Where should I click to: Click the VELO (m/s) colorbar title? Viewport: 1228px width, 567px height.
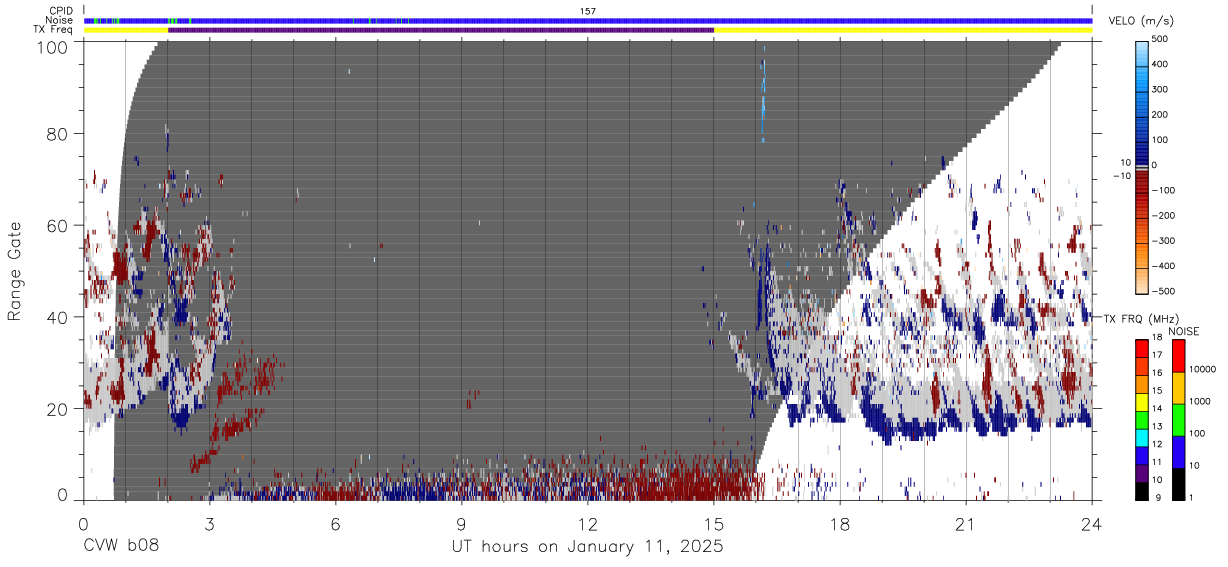click(1140, 20)
